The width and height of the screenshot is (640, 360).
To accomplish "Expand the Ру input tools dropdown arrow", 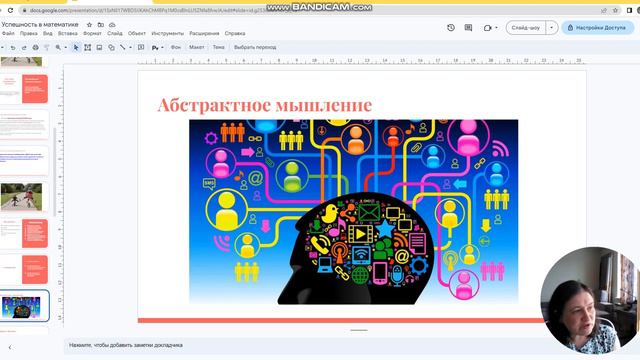I will pyautogui.click(x=162, y=48).
